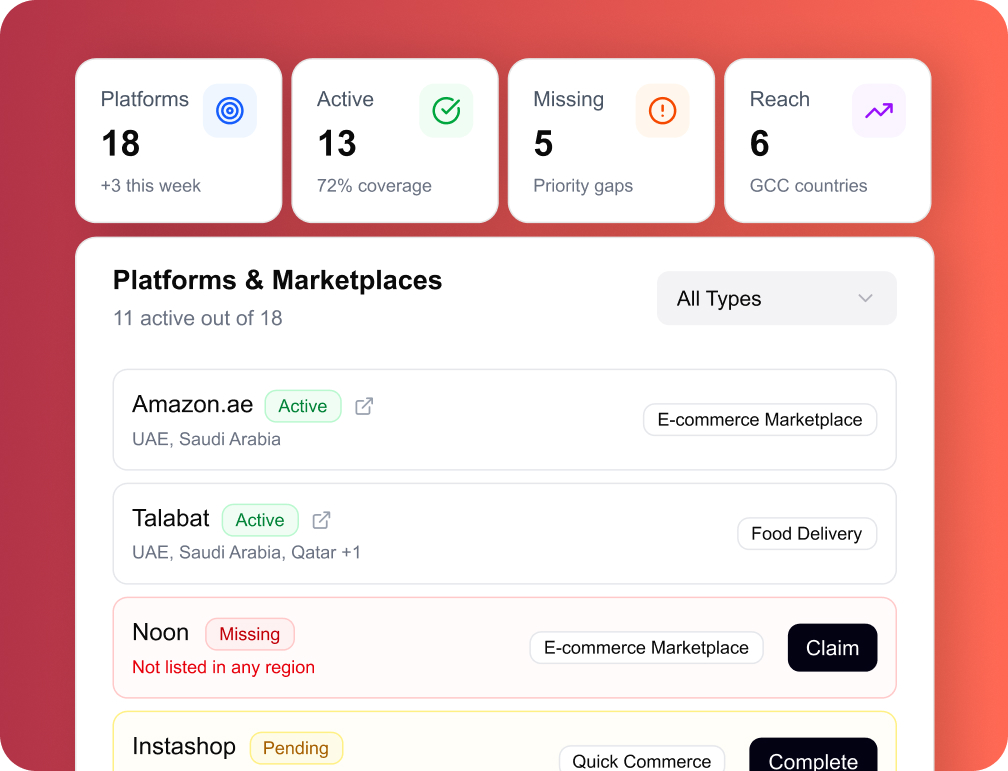Claim the Noon marketplace listing

tap(832, 648)
